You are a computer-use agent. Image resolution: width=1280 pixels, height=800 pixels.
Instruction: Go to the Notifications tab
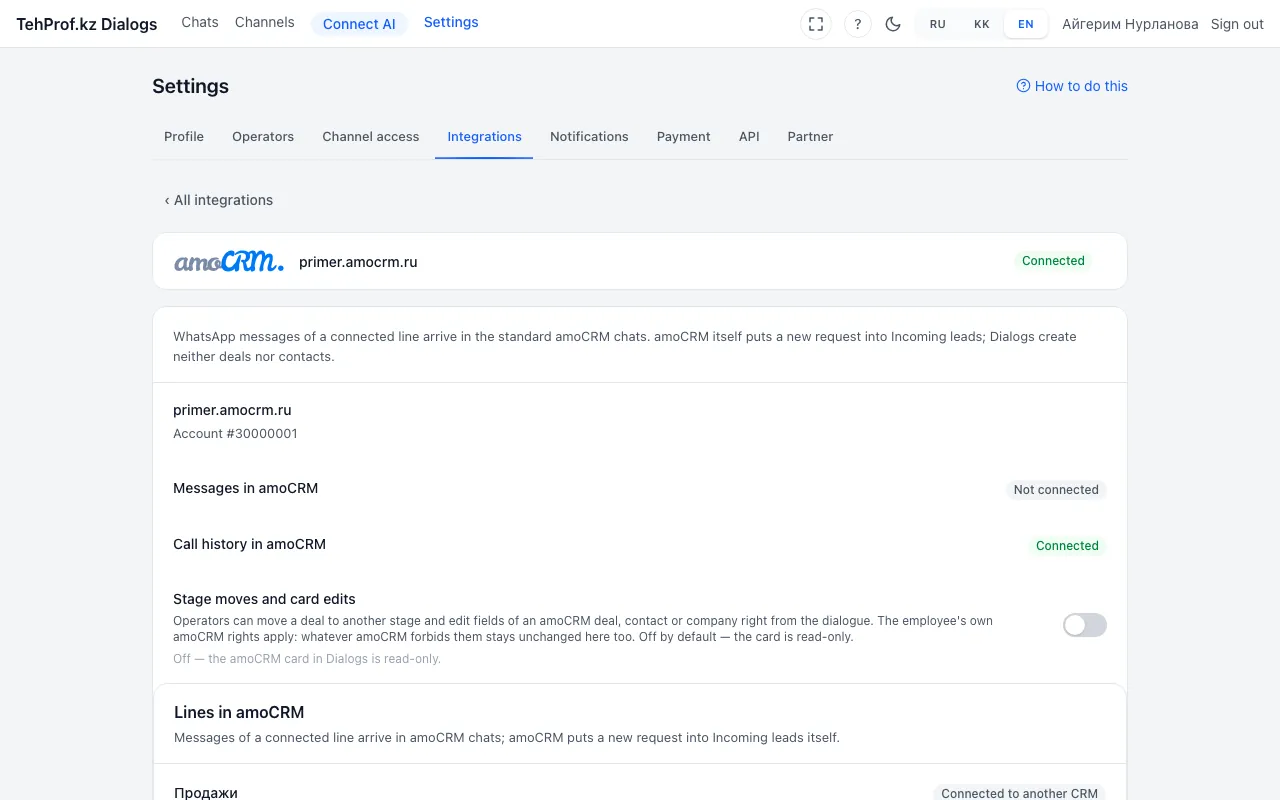(x=589, y=137)
